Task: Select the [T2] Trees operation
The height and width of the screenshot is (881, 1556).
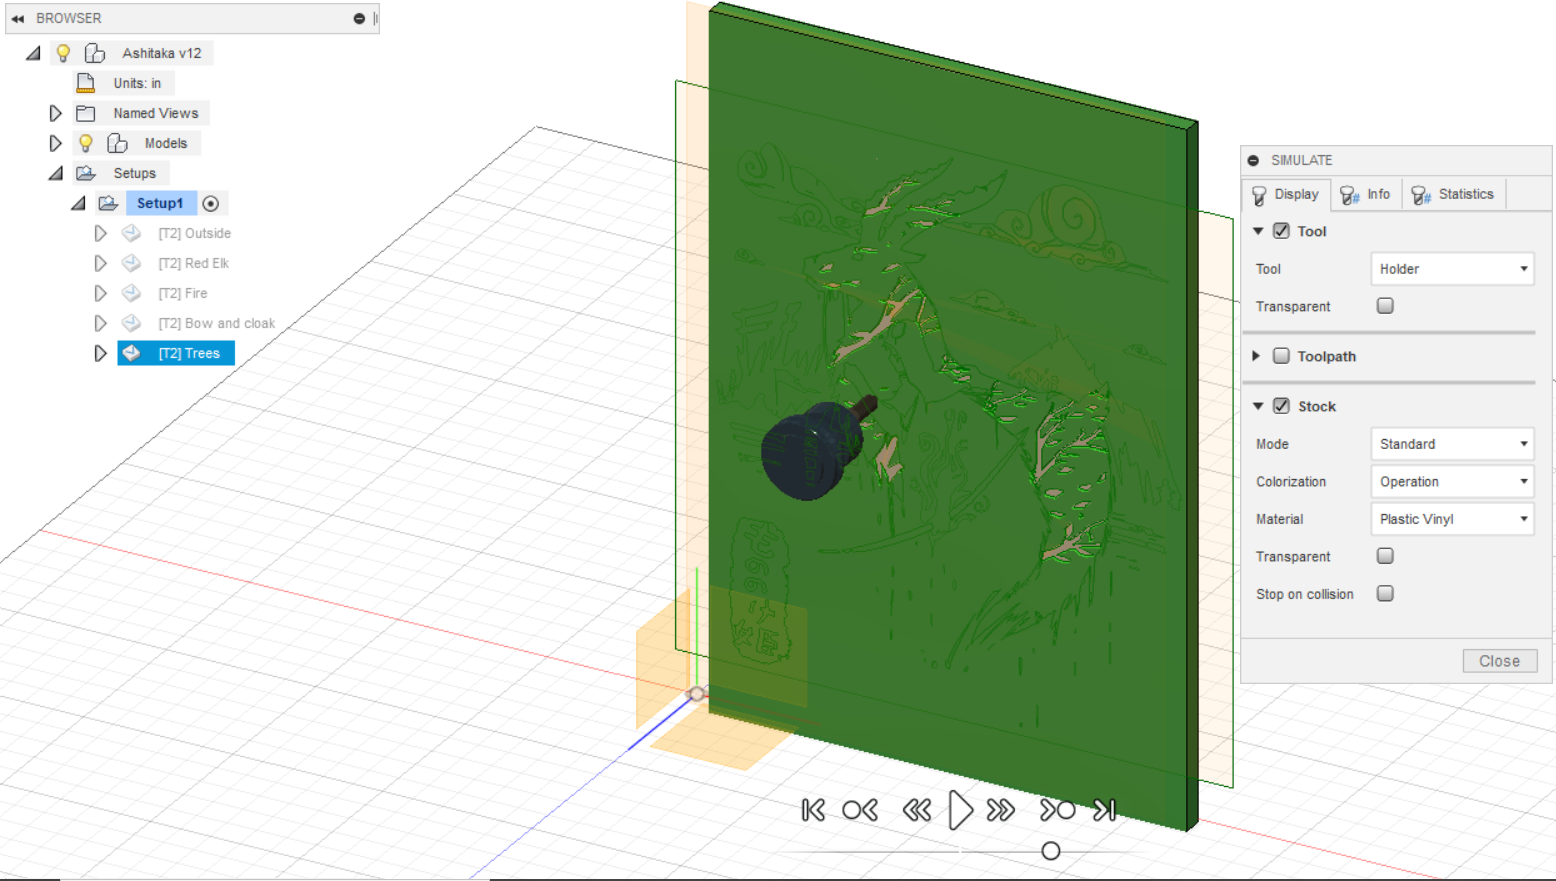Action: tap(190, 352)
